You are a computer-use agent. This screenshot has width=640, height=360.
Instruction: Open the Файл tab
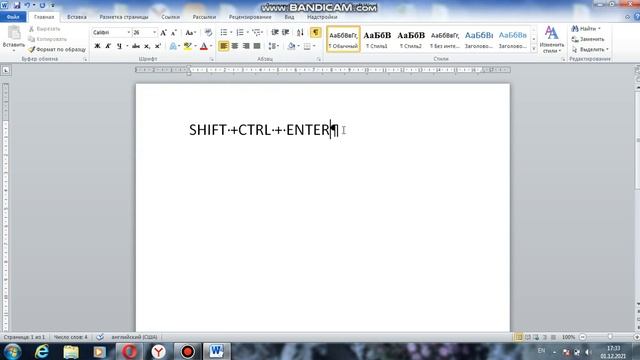point(13,17)
